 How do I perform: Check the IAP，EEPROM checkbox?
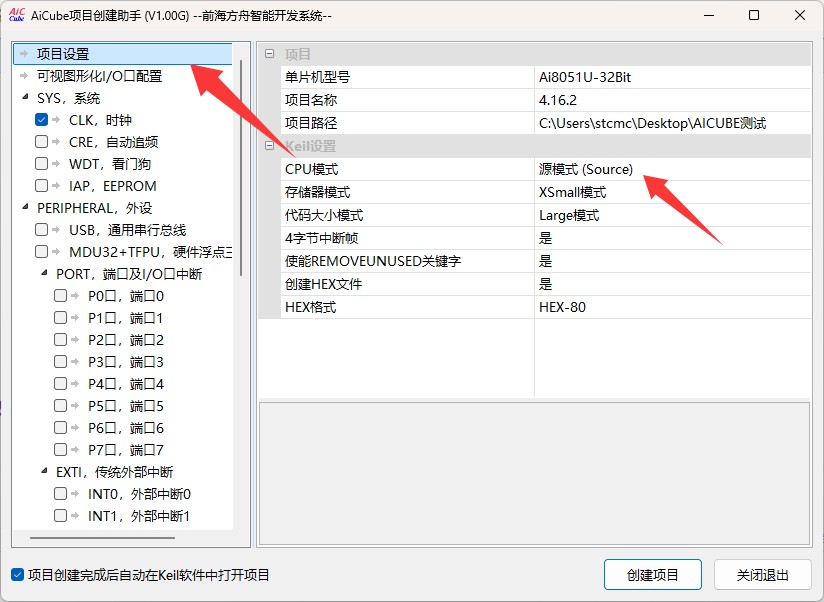coord(42,186)
